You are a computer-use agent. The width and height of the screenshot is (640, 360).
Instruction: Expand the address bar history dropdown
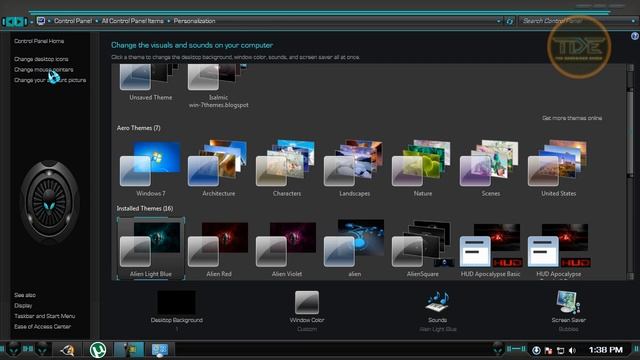498,21
